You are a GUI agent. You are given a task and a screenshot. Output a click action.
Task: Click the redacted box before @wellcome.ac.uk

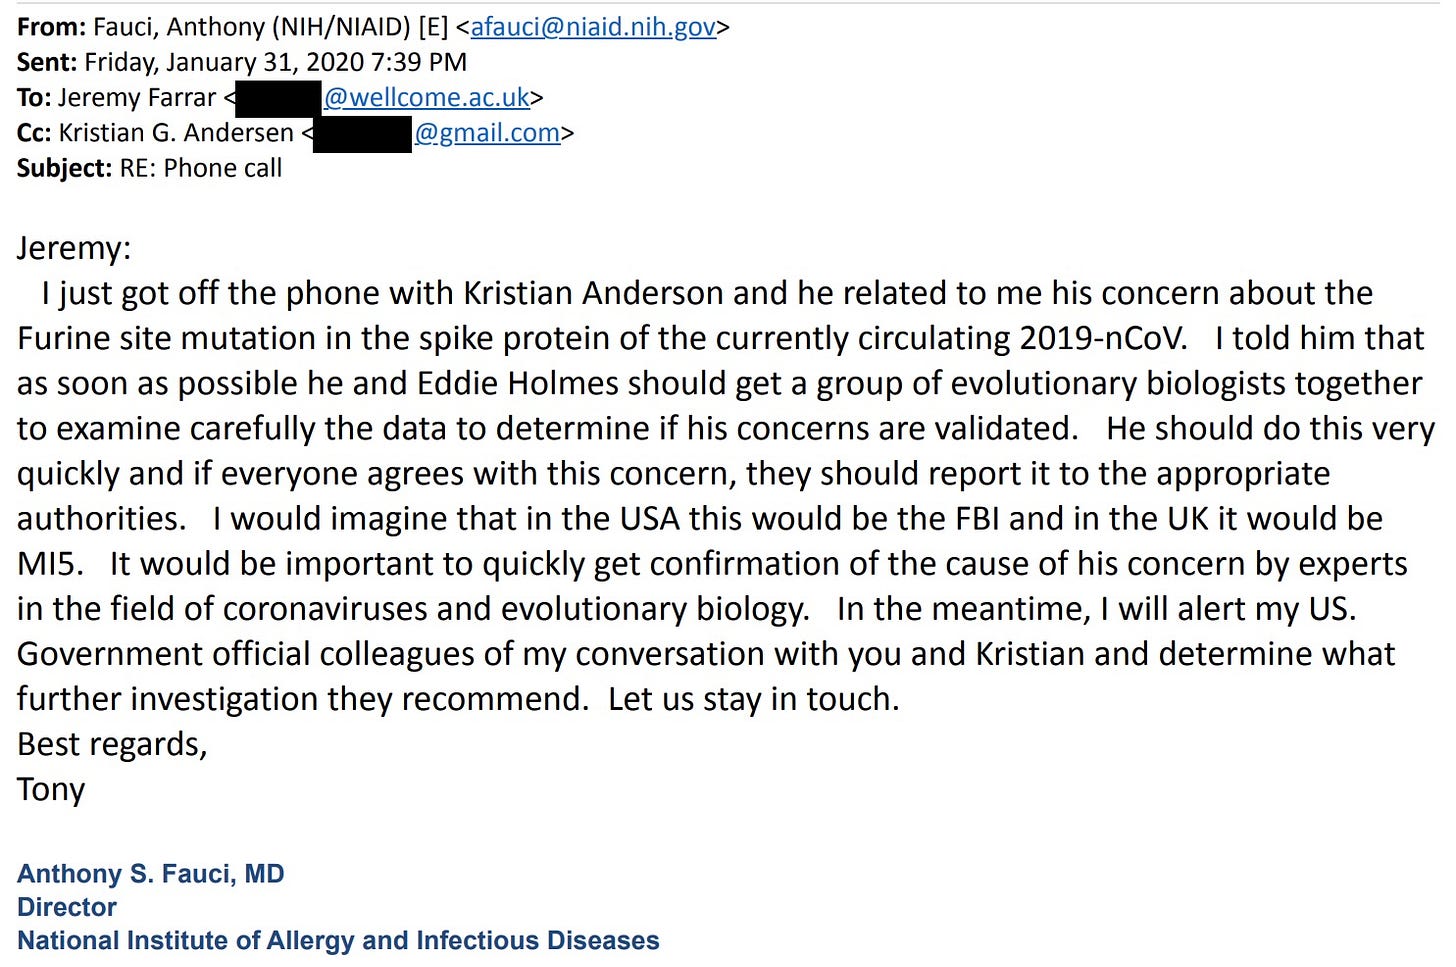(278, 99)
